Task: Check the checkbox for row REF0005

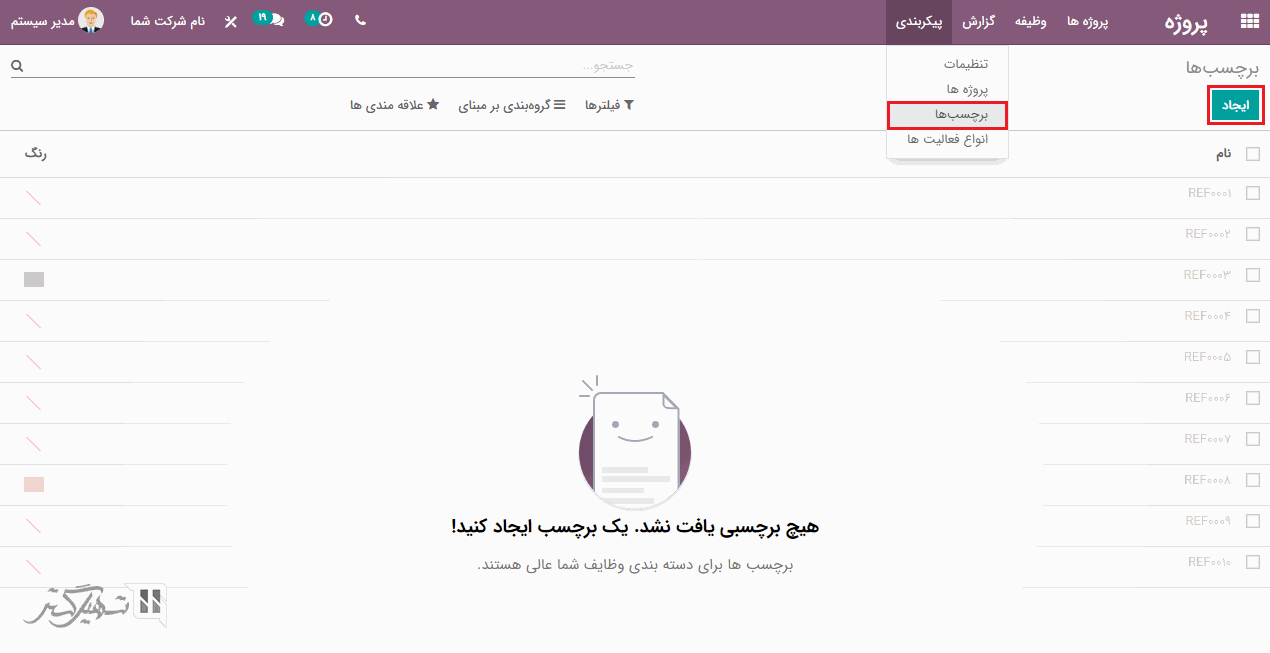Action: [1252, 358]
